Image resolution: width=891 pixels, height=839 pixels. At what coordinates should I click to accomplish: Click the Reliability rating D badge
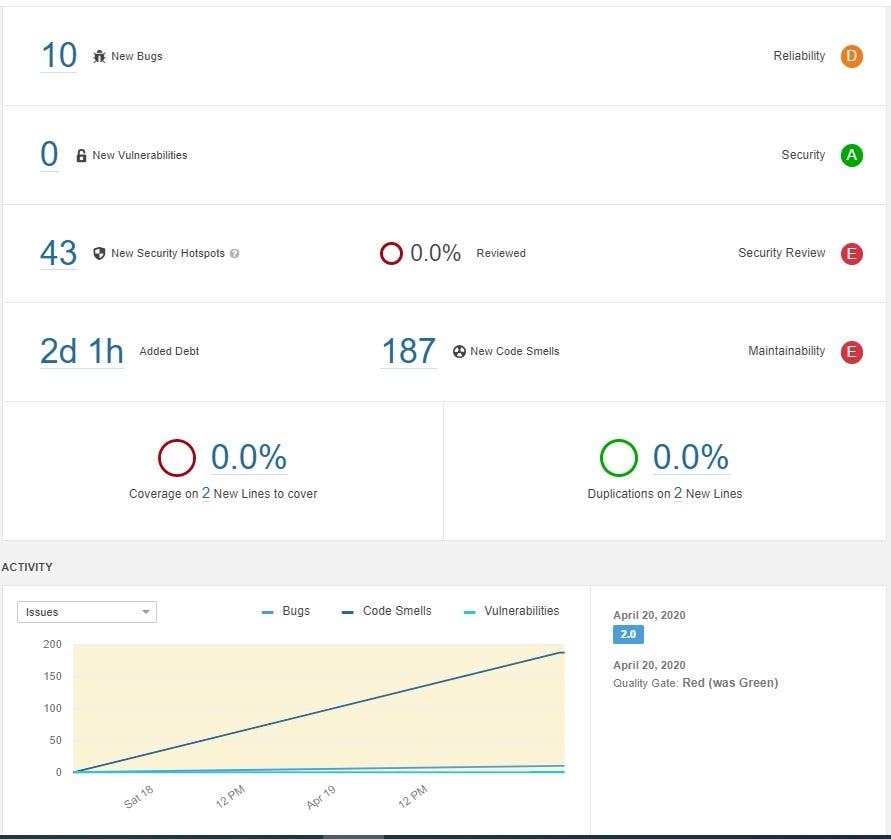tap(852, 57)
